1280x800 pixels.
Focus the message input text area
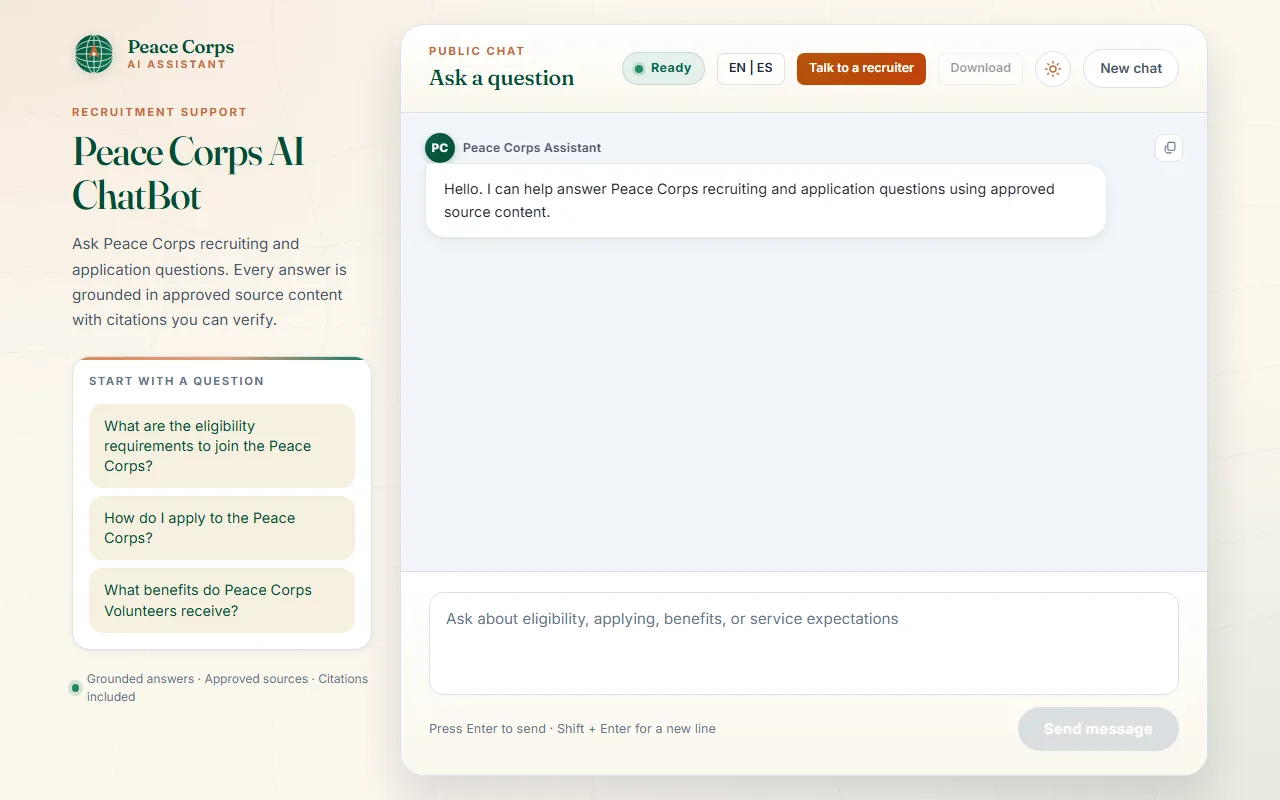click(804, 644)
